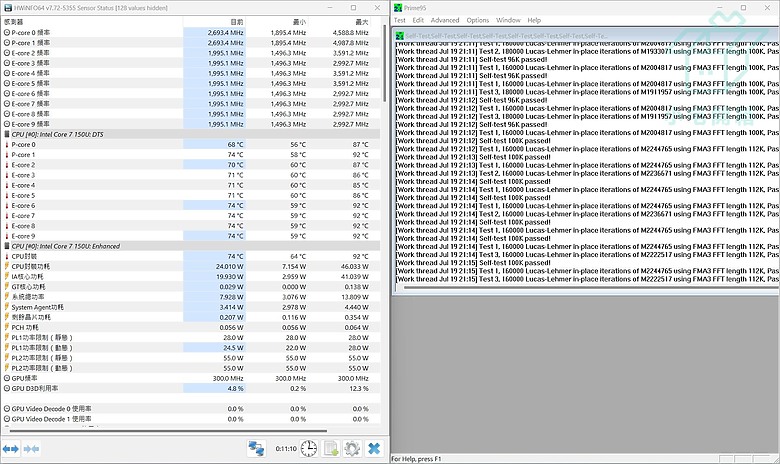The height and width of the screenshot is (464, 780).
Task: Click the maximum CPU package power 46.033 W
Action: (354, 267)
